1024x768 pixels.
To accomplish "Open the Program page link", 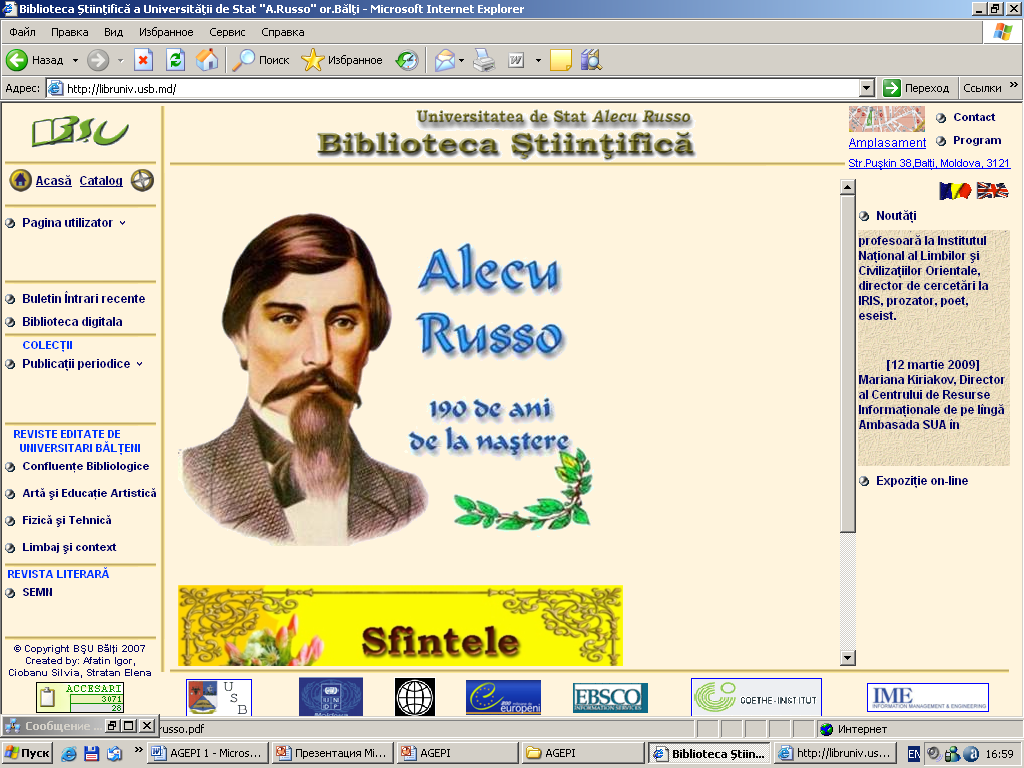I will pyautogui.click(x=976, y=140).
